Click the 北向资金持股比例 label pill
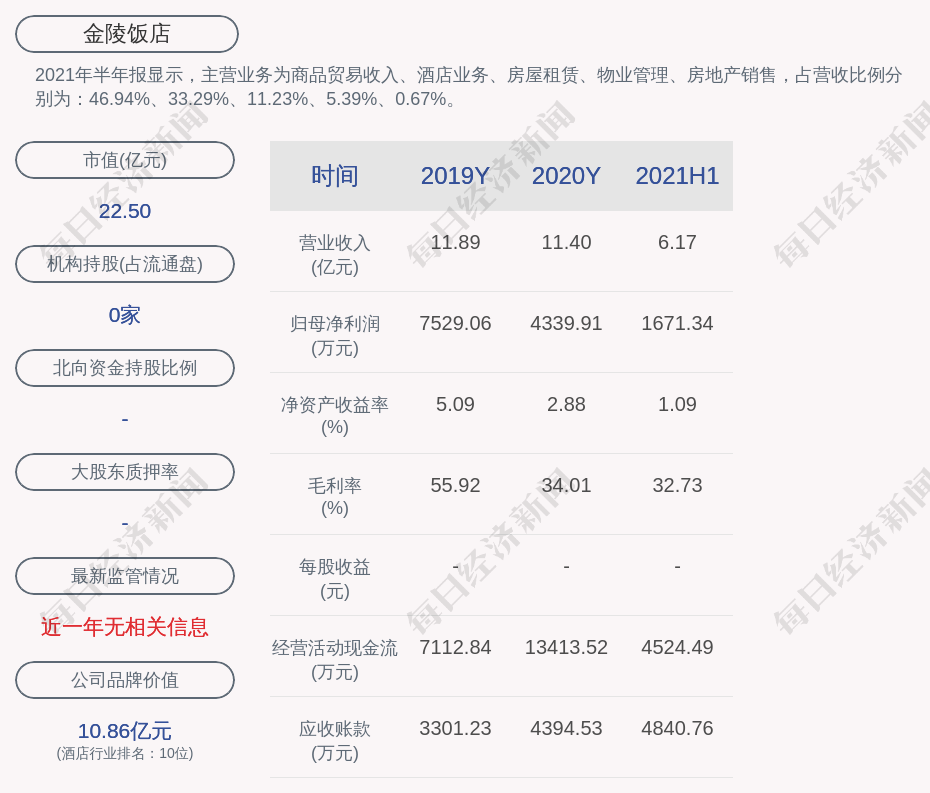 point(125,368)
